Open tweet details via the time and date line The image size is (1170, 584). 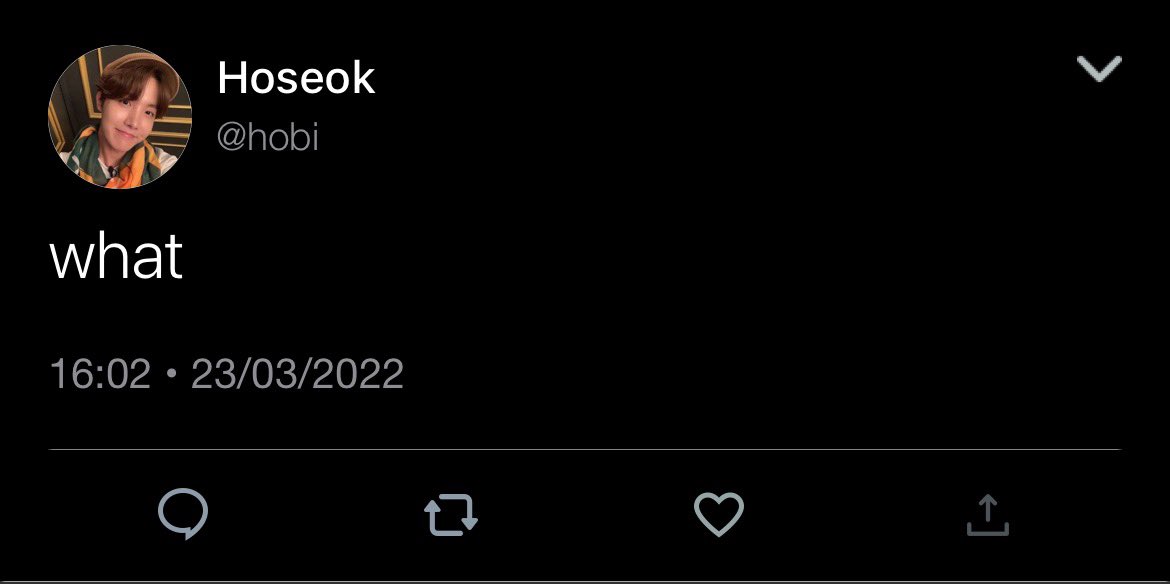(227, 374)
